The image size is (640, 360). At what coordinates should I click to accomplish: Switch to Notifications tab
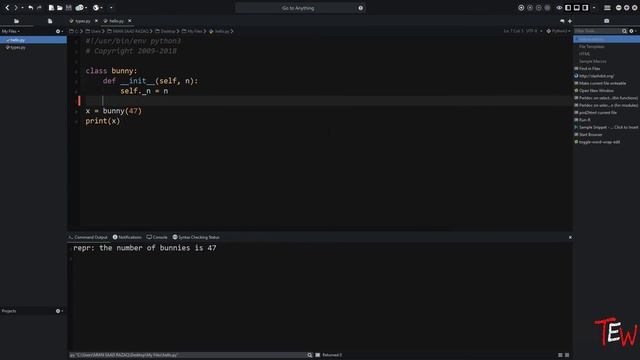(x=127, y=237)
